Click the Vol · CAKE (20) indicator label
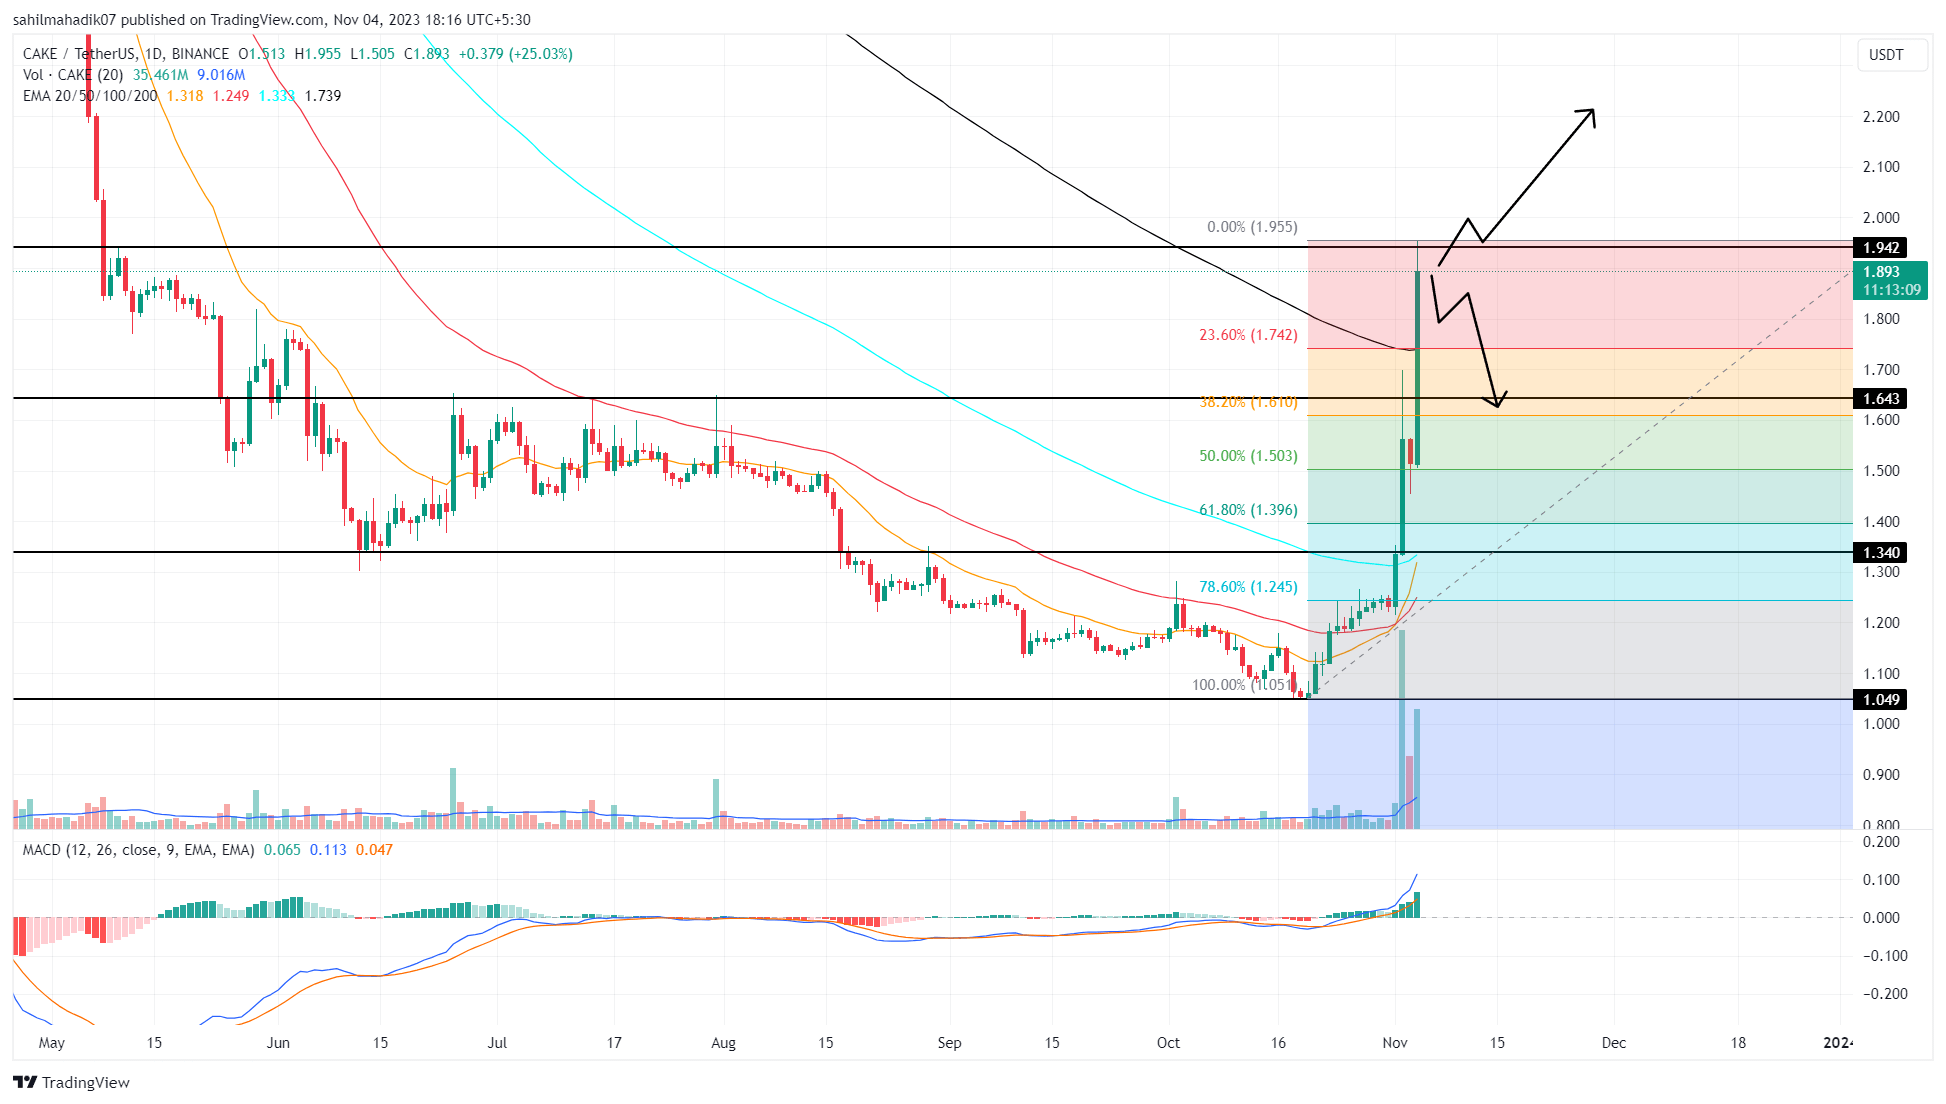The width and height of the screenshot is (1946, 1104). (x=74, y=75)
